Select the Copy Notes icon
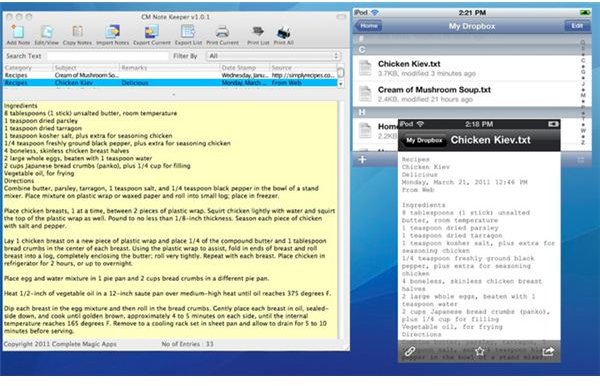Image resolution: width=600 pixels, height=386 pixels. click(78, 31)
